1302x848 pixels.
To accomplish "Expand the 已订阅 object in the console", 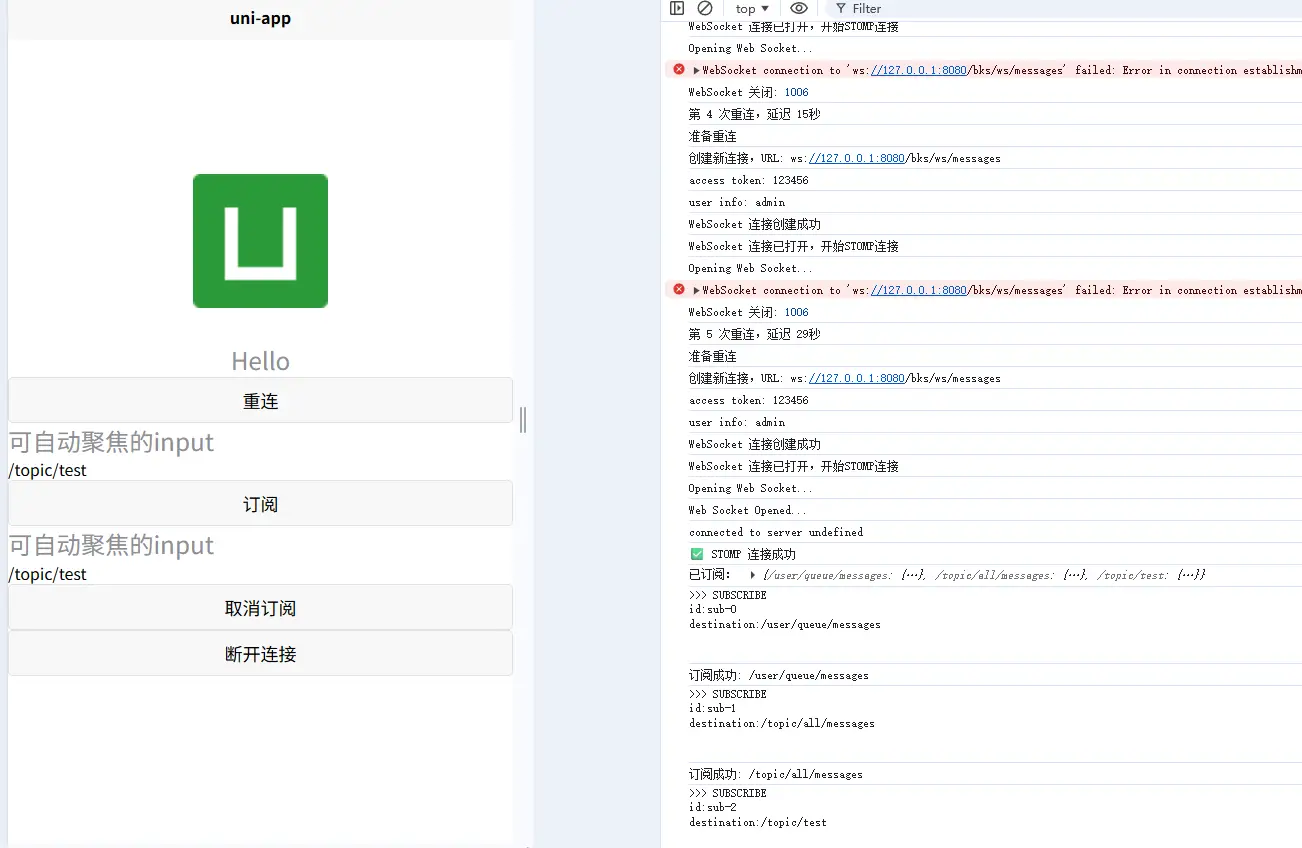I will 752,575.
